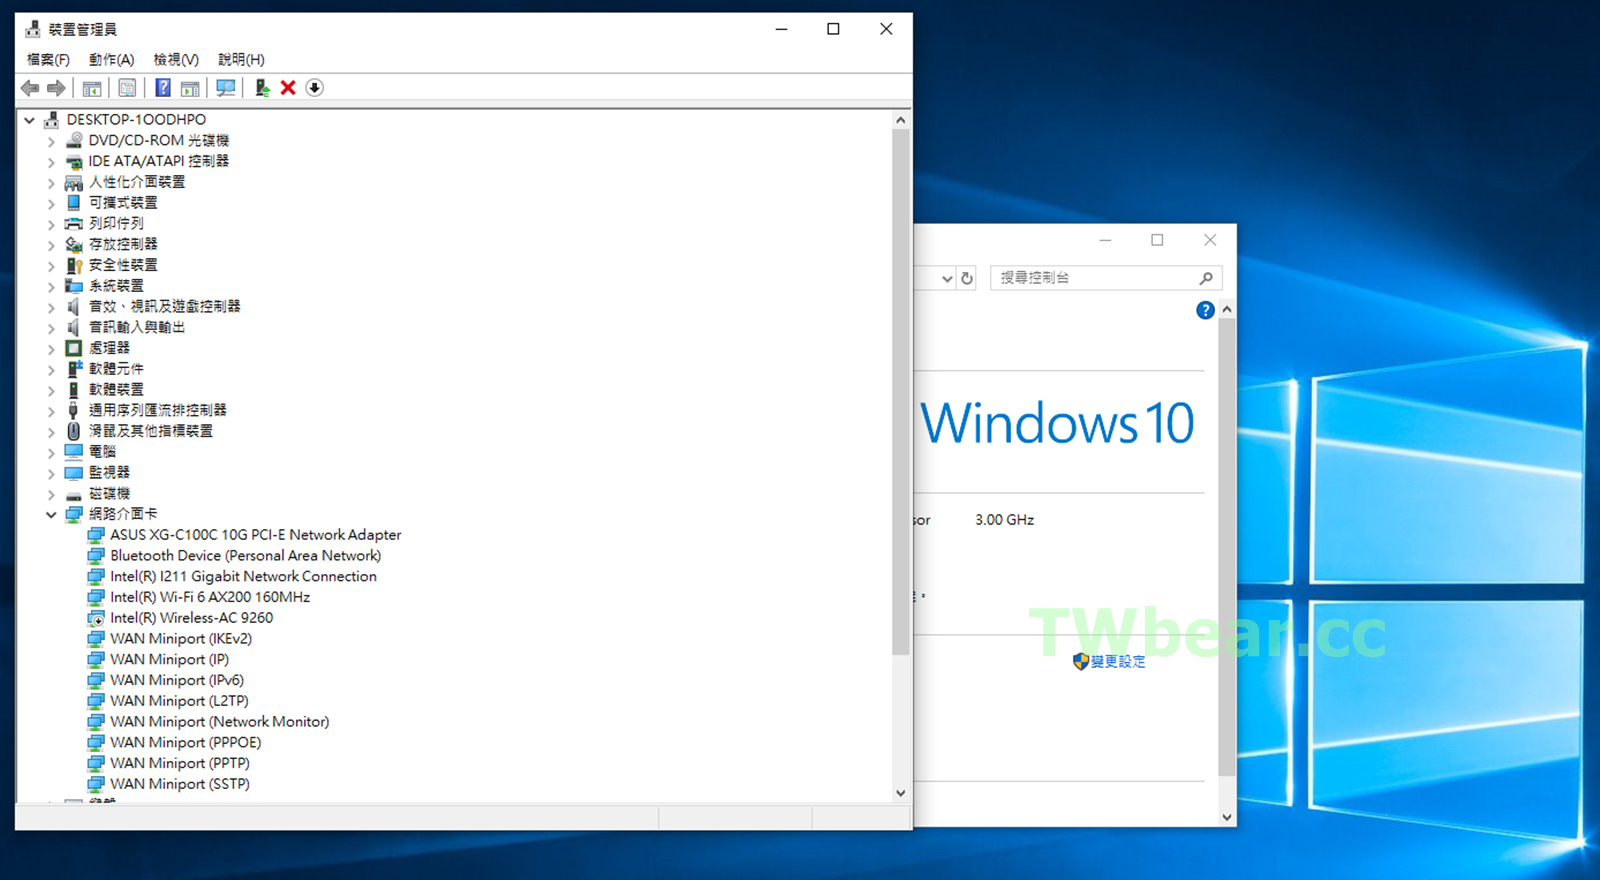Click the down-arrow disable device toolbar icon

click(314, 88)
